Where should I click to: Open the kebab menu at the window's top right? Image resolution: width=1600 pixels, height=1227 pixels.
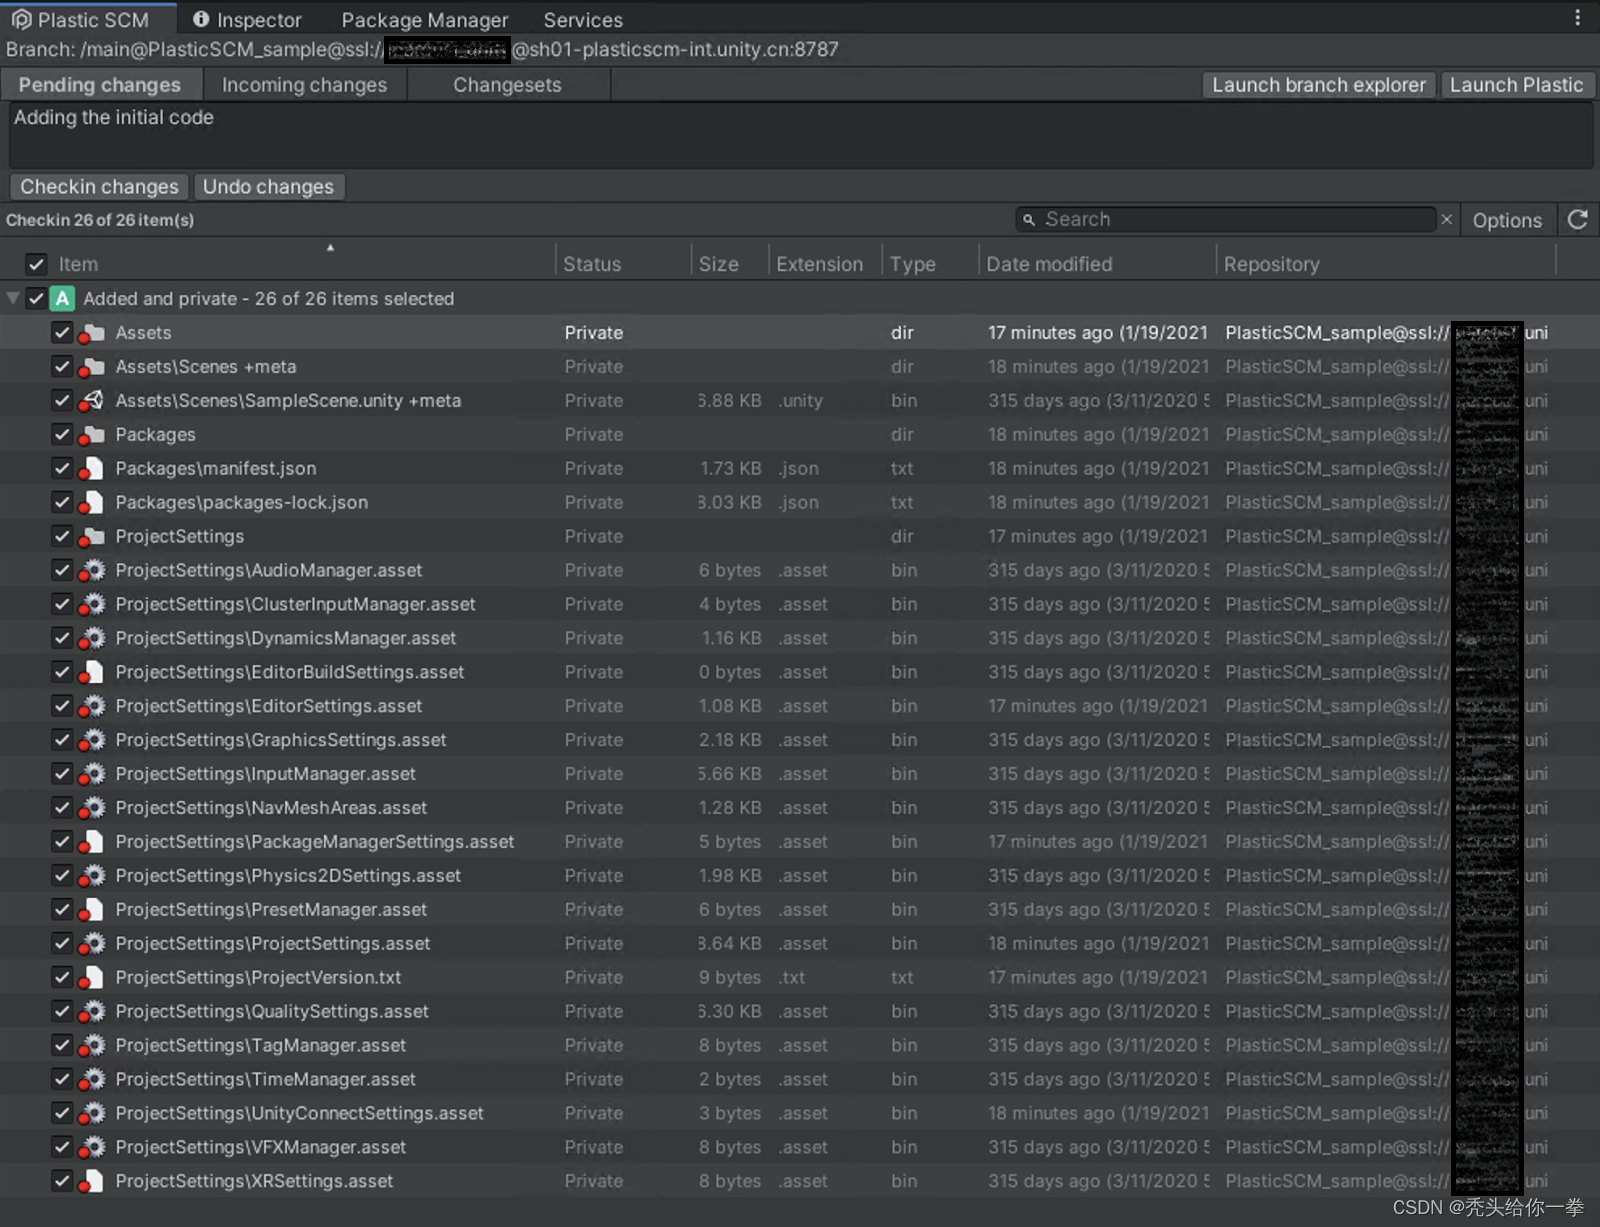tap(1577, 18)
